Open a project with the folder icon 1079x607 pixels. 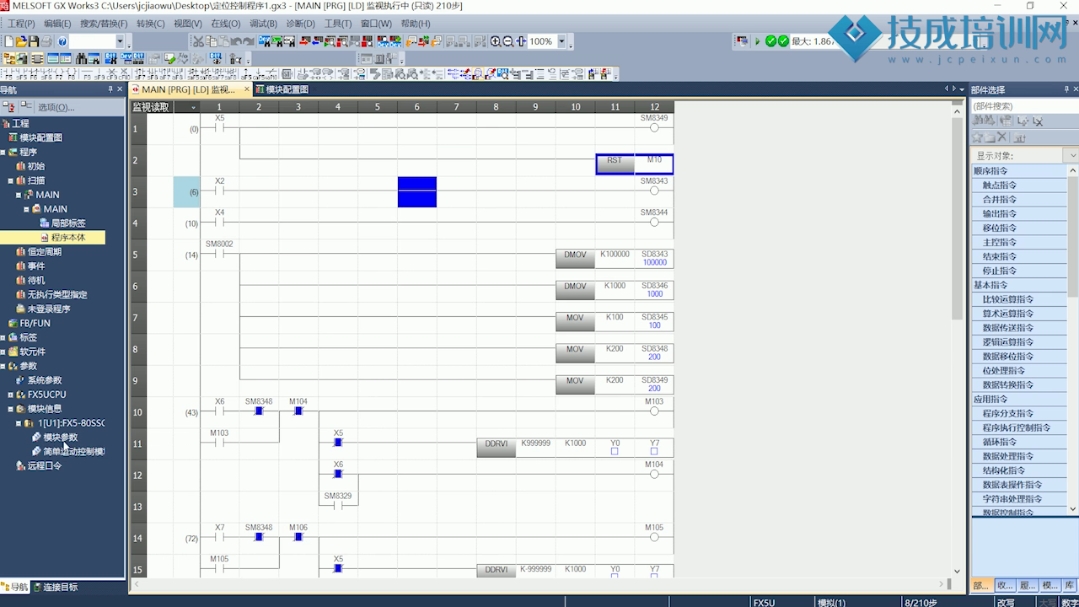[21, 42]
